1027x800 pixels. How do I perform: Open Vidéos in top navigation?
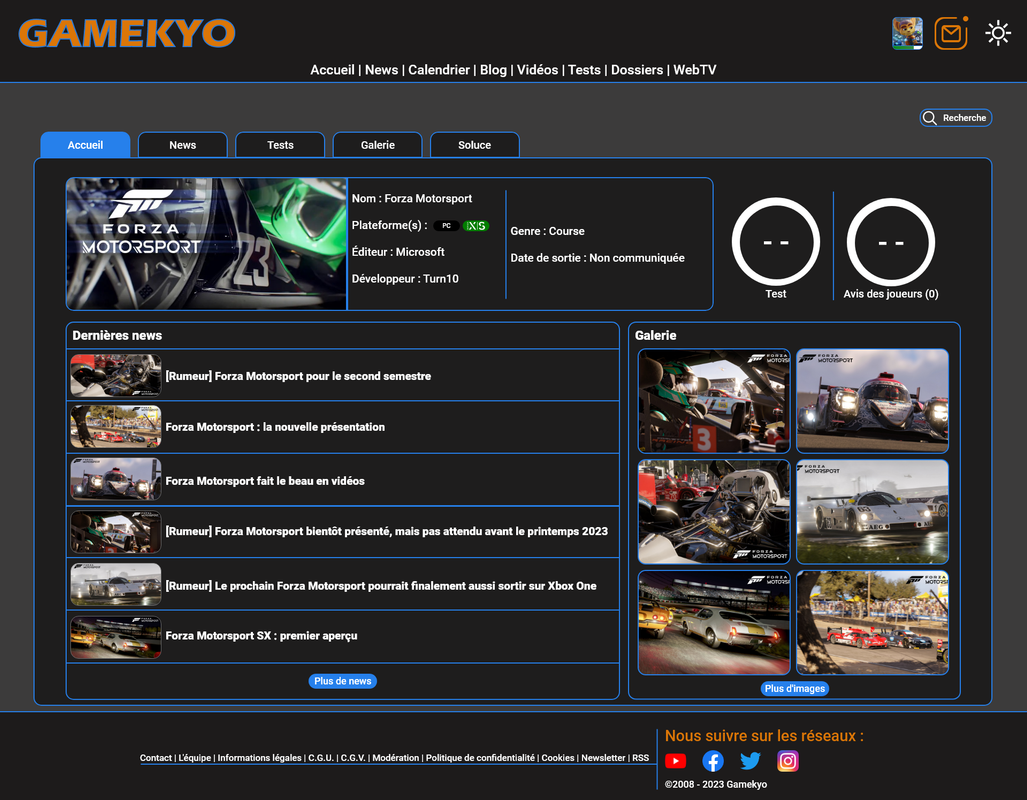[538, 70]
